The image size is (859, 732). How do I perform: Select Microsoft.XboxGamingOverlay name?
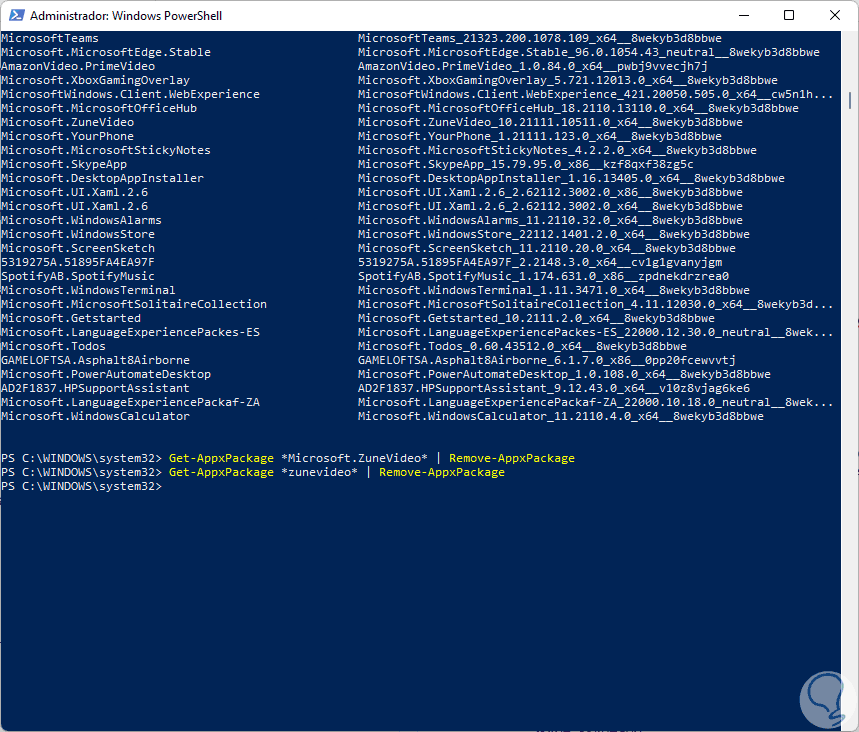pos(95,80)
